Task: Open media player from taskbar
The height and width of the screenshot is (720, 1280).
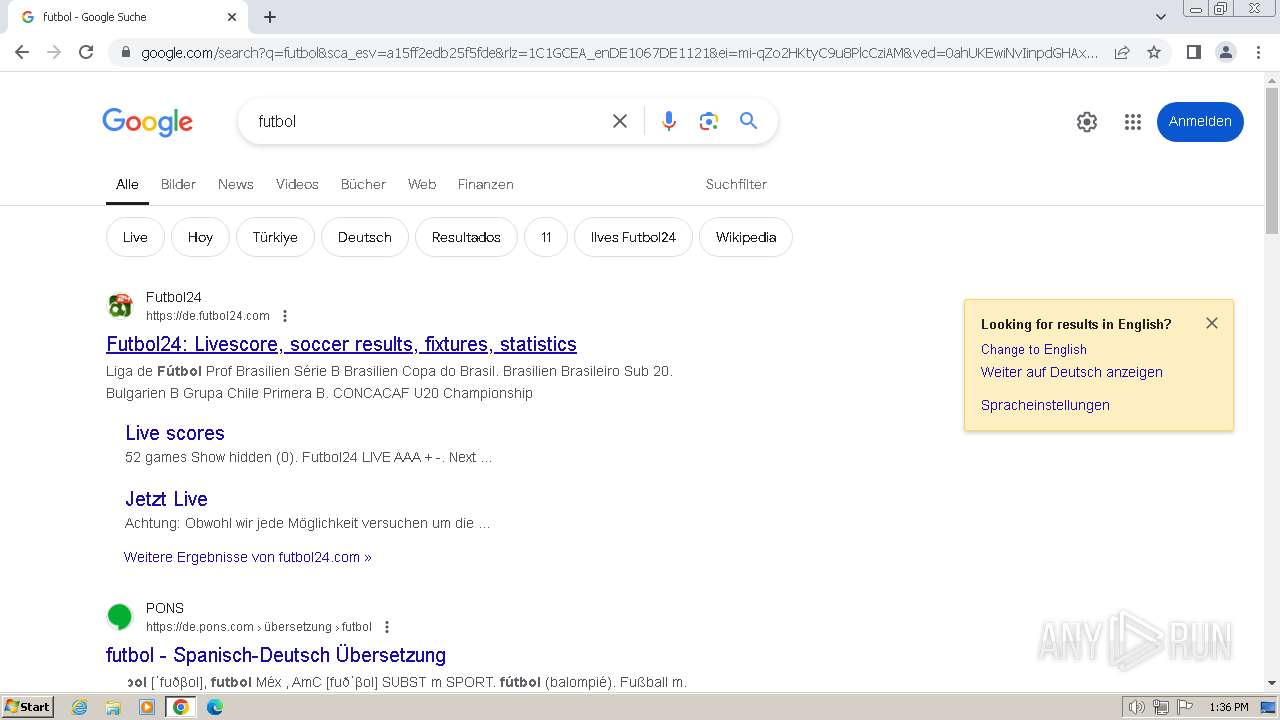Action: pyautogui.click(x=147, y=707)
